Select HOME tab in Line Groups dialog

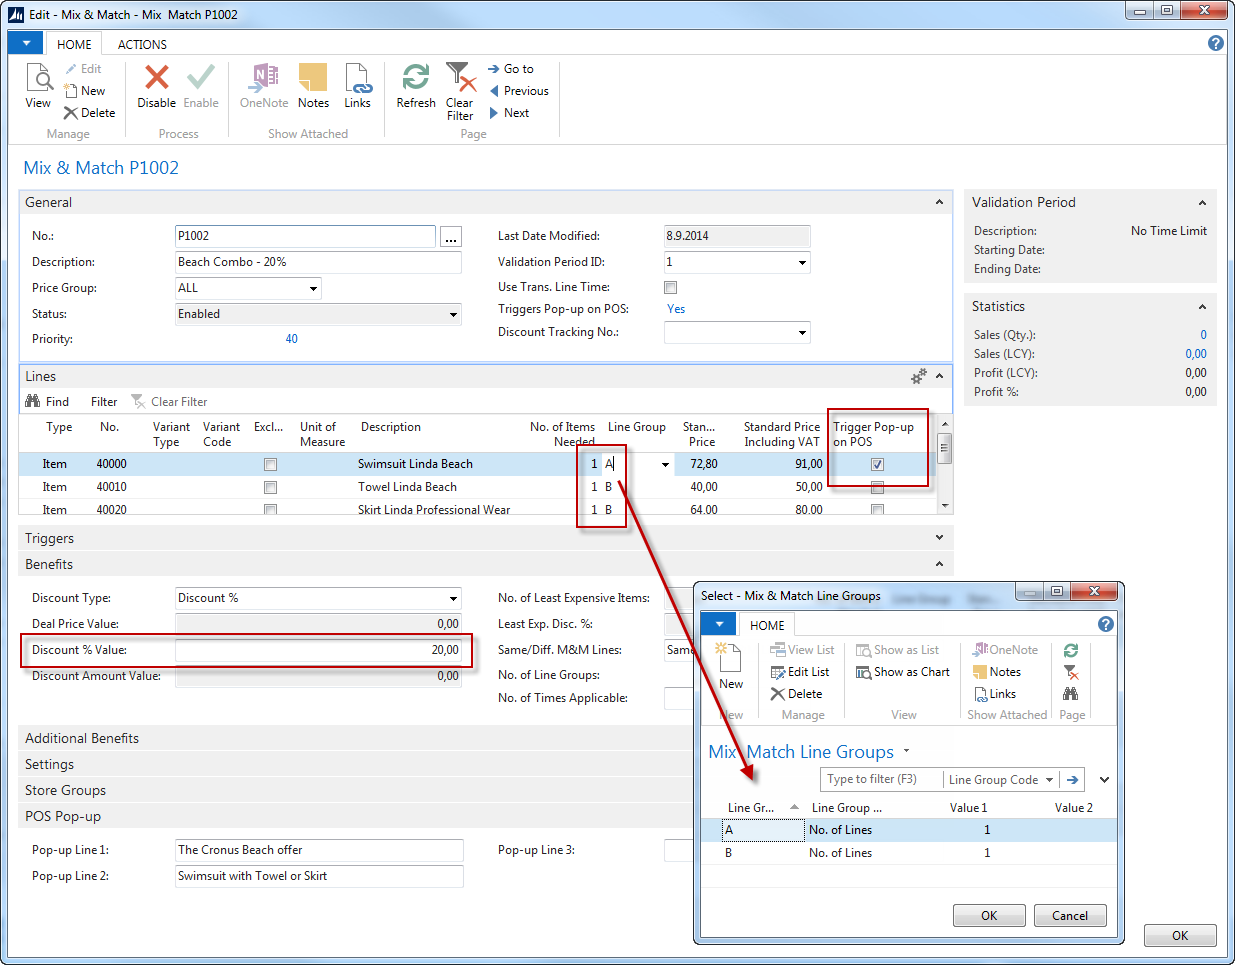(x=767, y=626)
